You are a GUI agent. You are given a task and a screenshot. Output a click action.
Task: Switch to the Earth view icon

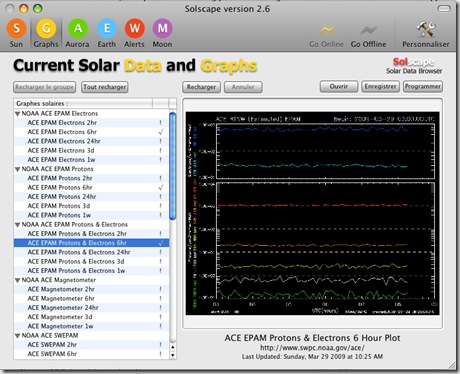point(107,33)
